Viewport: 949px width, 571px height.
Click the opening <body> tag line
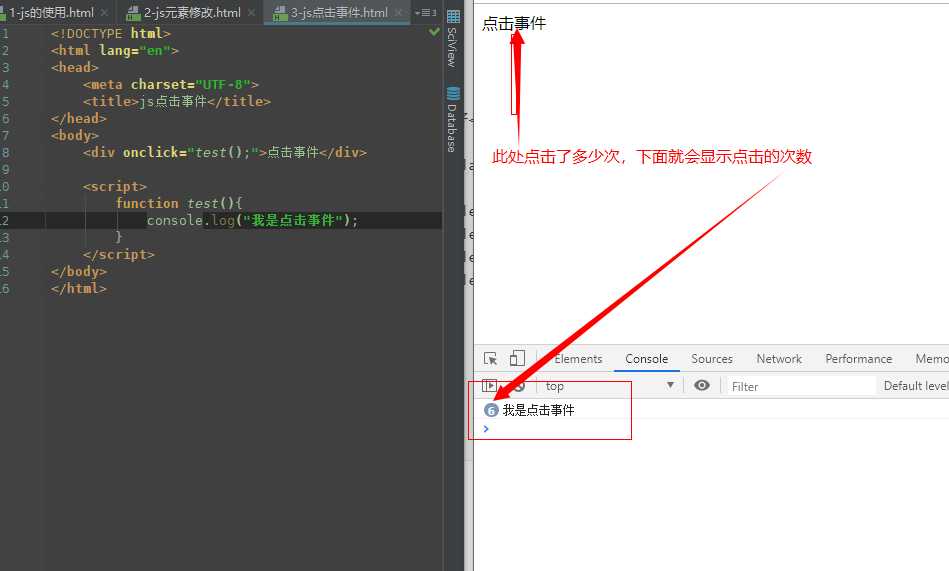coord(74,136)
